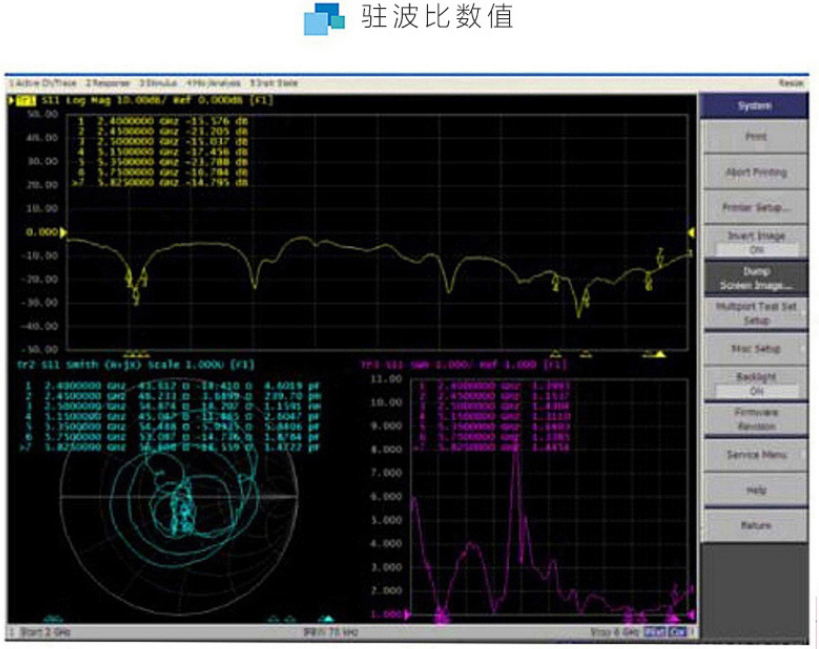This screenshot has height=649, width=819.
Task: Click the Return softkey
Action: click(x=755, y=525)
